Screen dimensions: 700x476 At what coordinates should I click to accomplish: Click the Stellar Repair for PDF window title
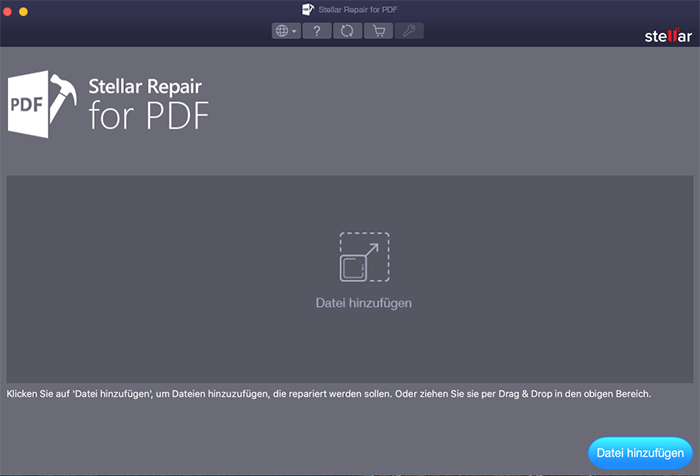[x=358, y=9]
